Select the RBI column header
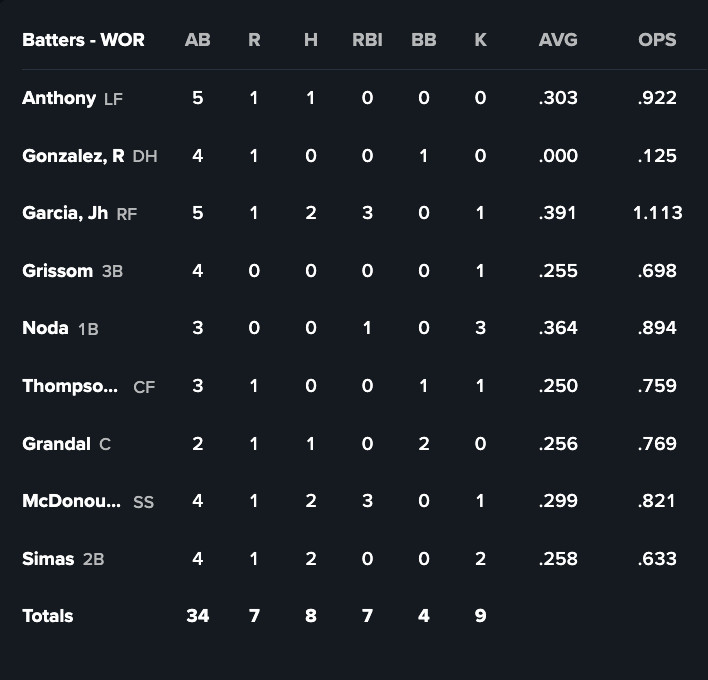The width and height of the screenshot is (708, 680). (367, 41)
